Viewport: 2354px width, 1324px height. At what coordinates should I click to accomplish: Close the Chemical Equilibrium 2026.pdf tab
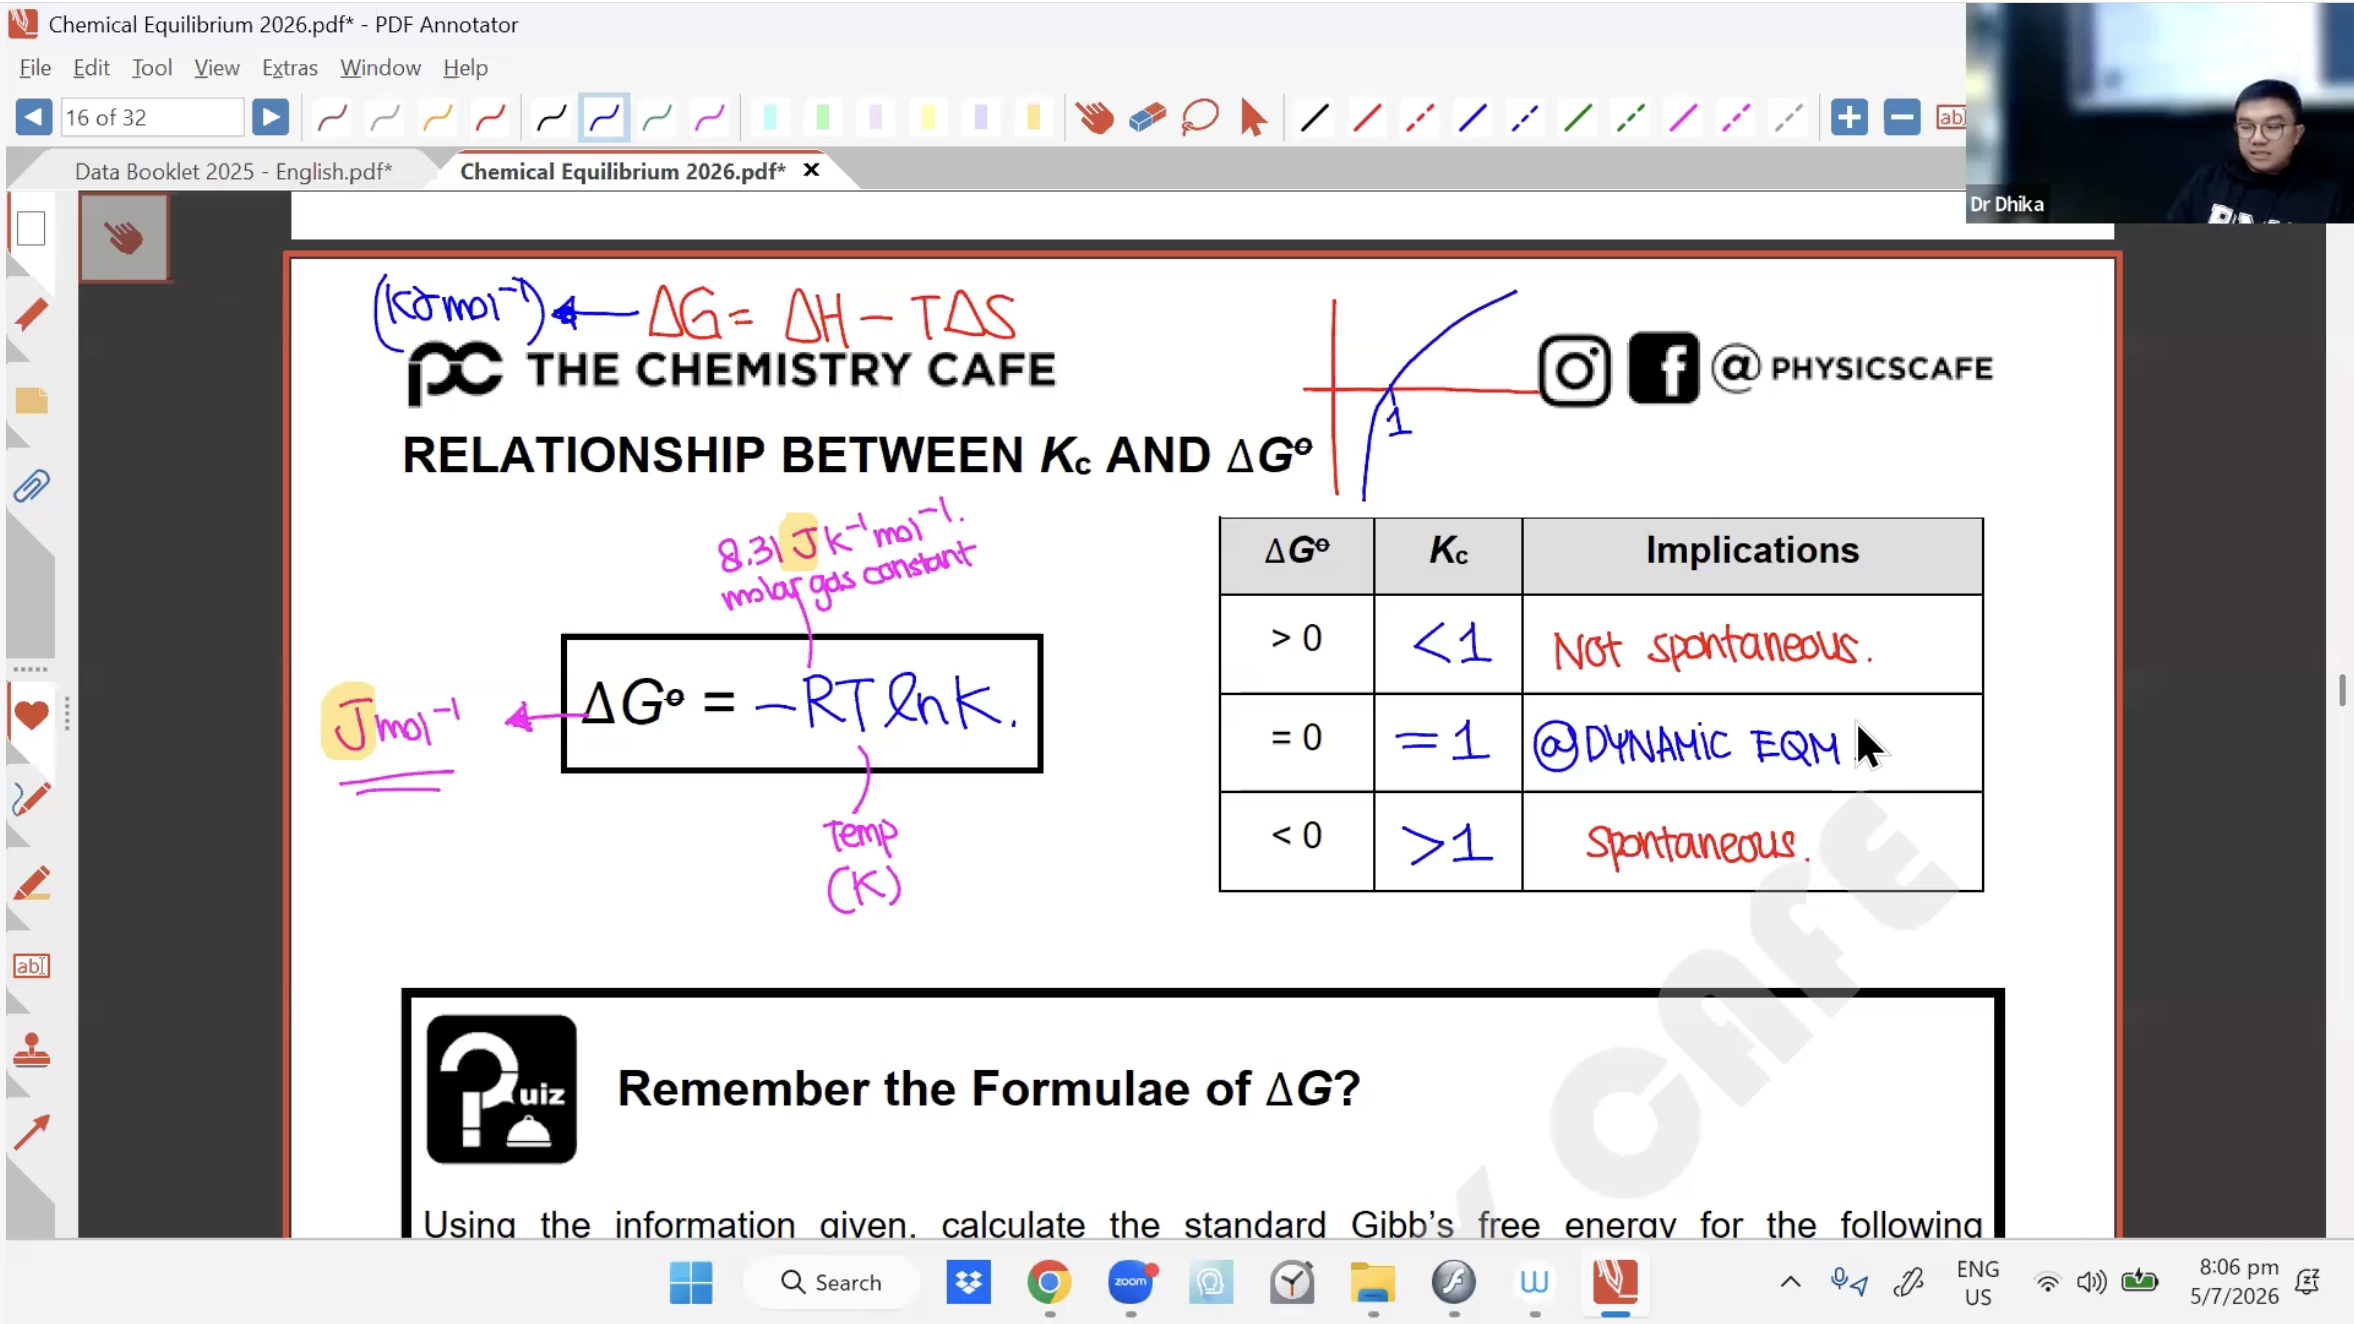[811, 170]
